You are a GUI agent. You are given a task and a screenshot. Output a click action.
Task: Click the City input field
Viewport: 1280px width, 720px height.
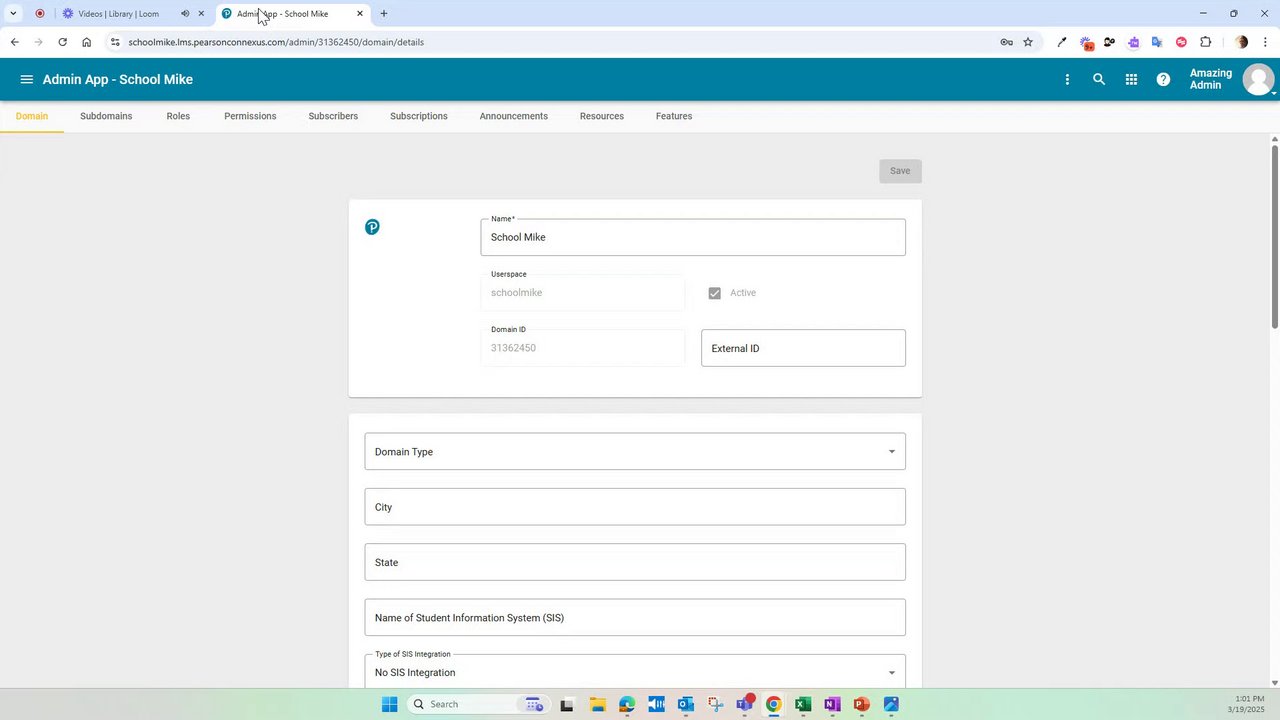pos(635,507)
